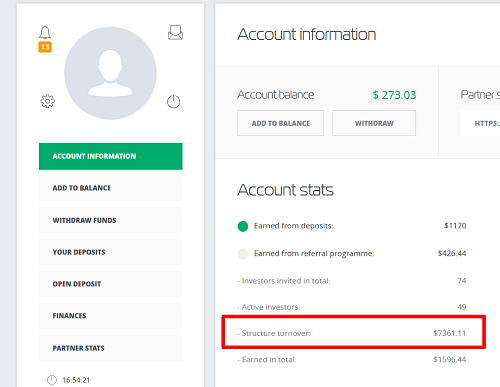Click the Structure turnover row

[x=353, y=333]
